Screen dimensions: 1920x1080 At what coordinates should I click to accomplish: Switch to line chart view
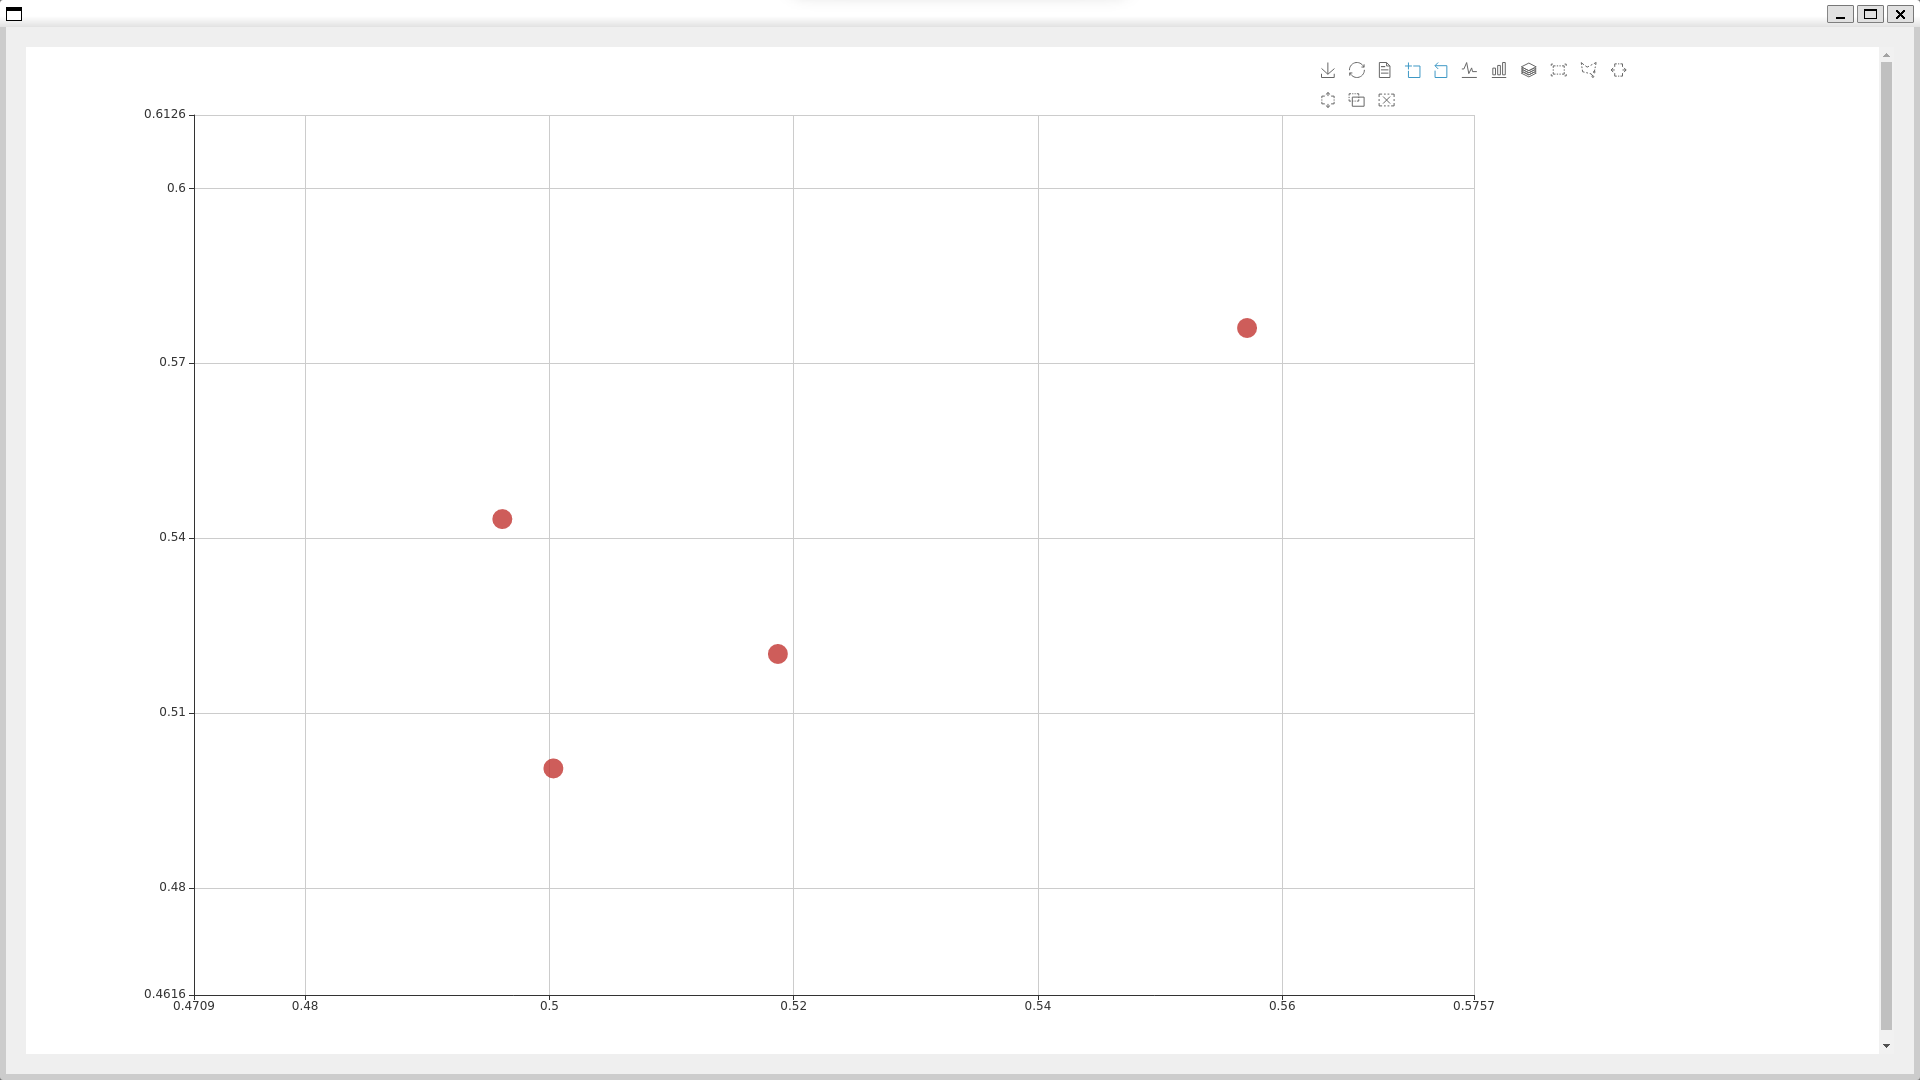click(1469, 70)
